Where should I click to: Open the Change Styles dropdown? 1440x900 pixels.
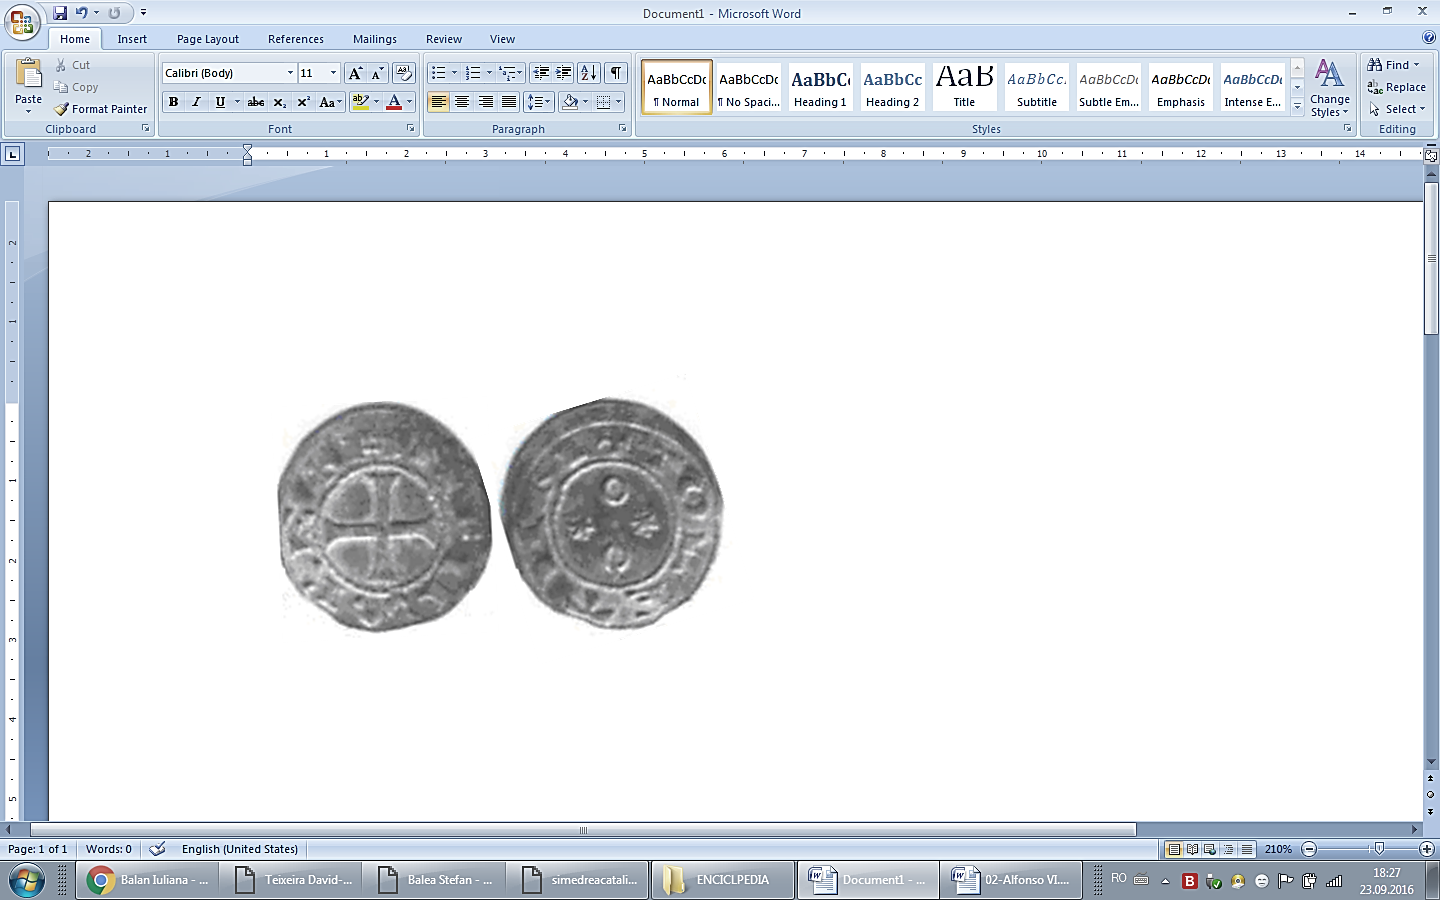pos(1329,88)
